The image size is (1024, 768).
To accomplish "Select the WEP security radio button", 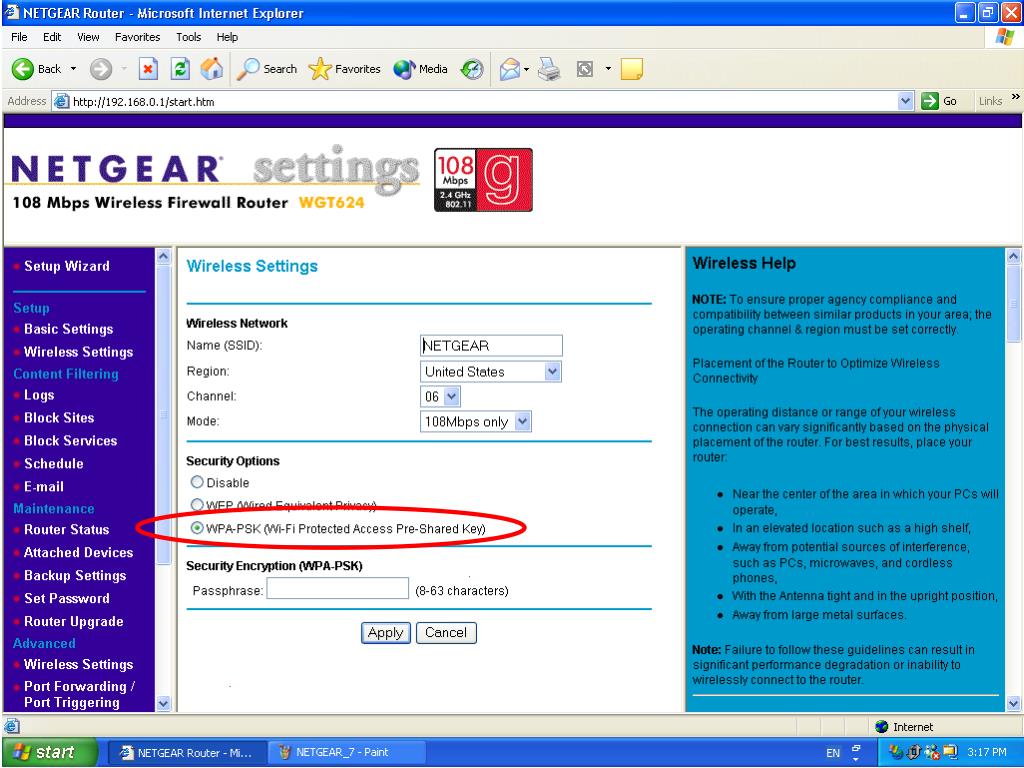I will pos(197,505).
